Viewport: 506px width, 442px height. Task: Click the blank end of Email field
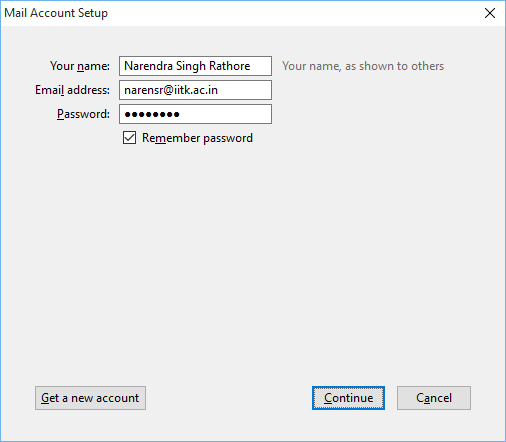click(x=245, y=90)
